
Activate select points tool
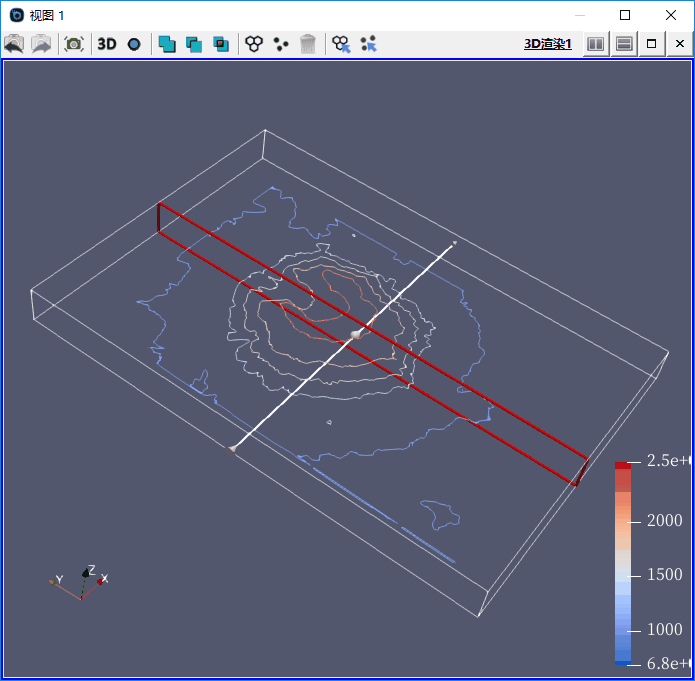click(x=281, y=44)
